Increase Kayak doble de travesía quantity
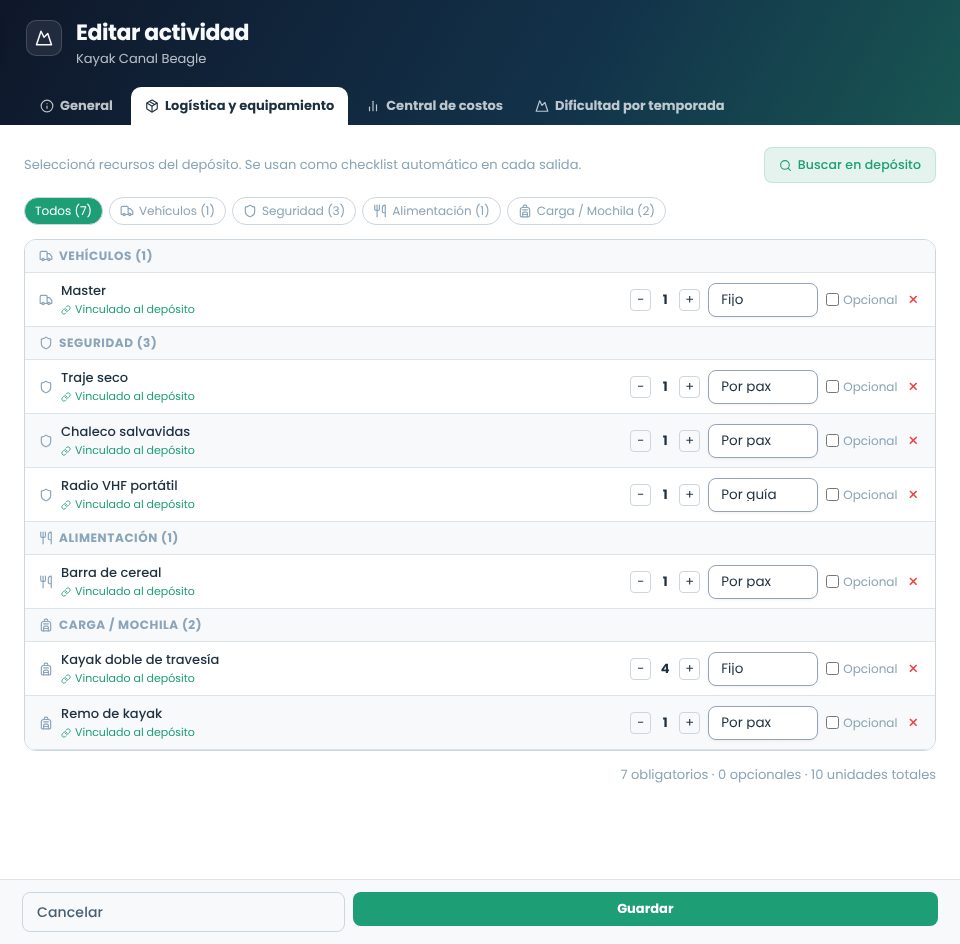This screenshot has height=944, width=960. 689,669
